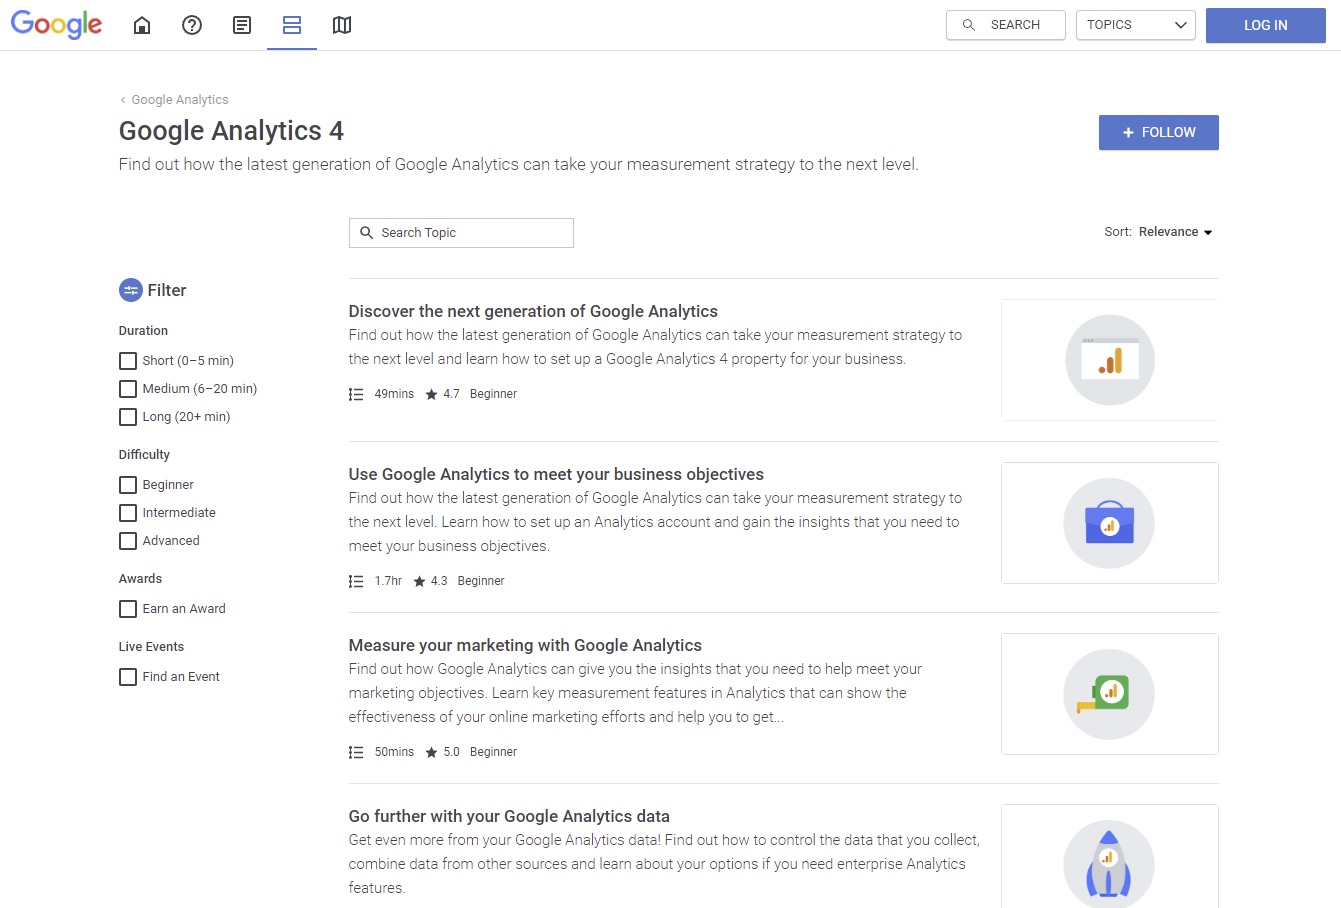Go back via Google Analytics breadcrumb link

180,100
